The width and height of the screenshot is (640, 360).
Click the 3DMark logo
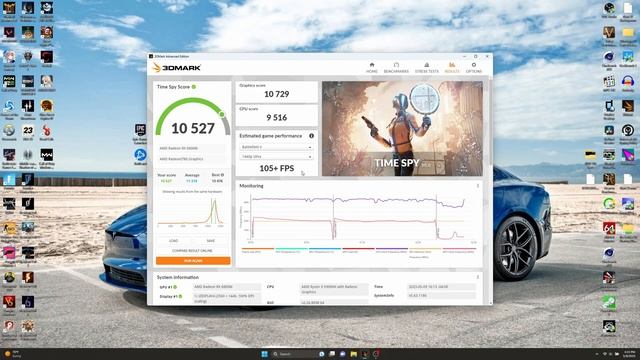(176, 68)
